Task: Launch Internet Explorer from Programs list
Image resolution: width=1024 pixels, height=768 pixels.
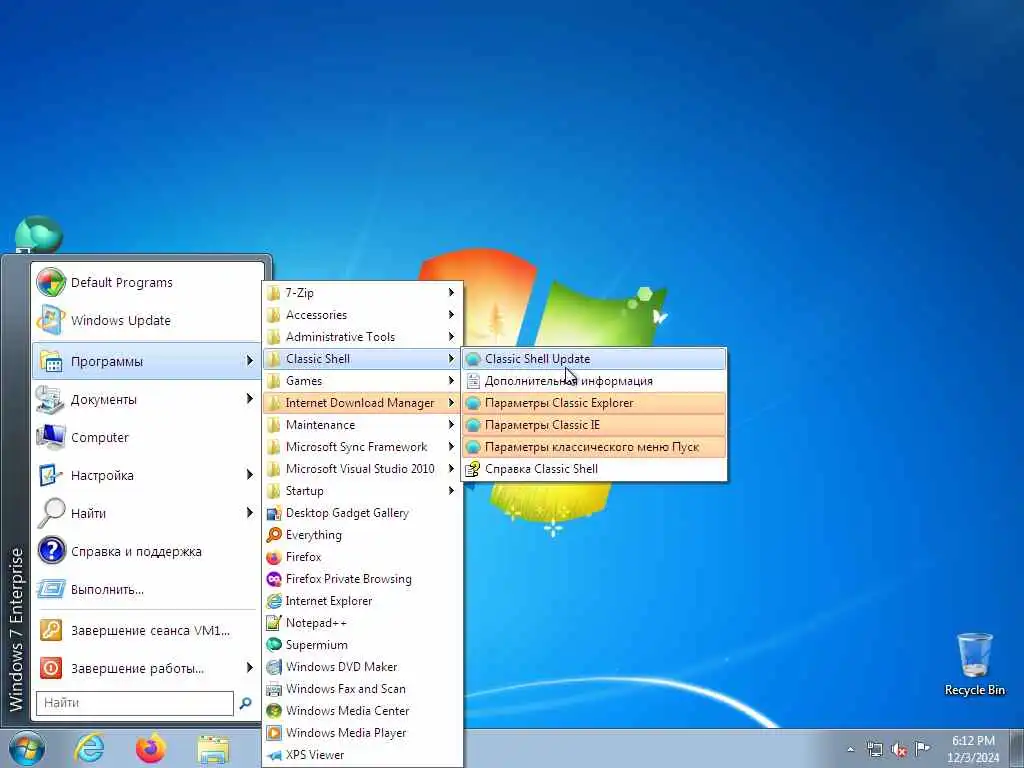Action: pos(363,601)
